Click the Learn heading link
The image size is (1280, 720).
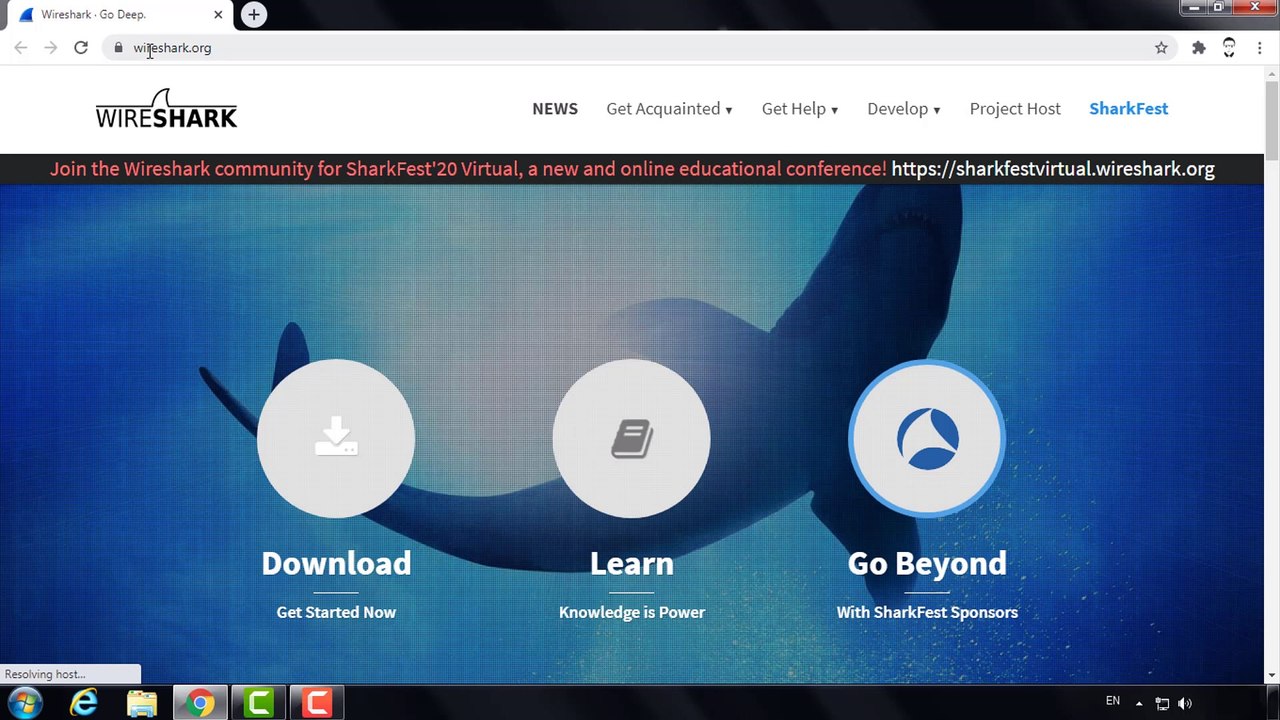pyautogui.click(x=632, y=563)
